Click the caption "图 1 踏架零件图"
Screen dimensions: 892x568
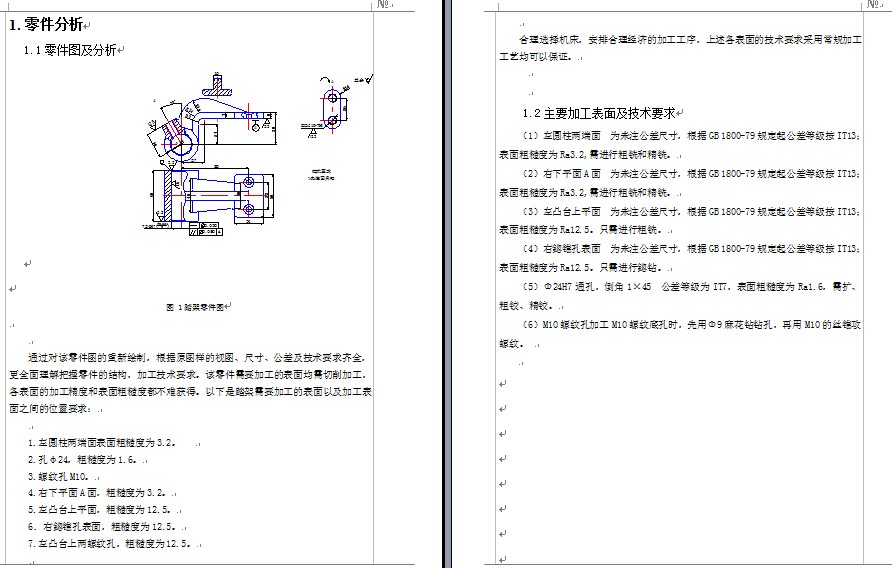click(x=195, y=307)
